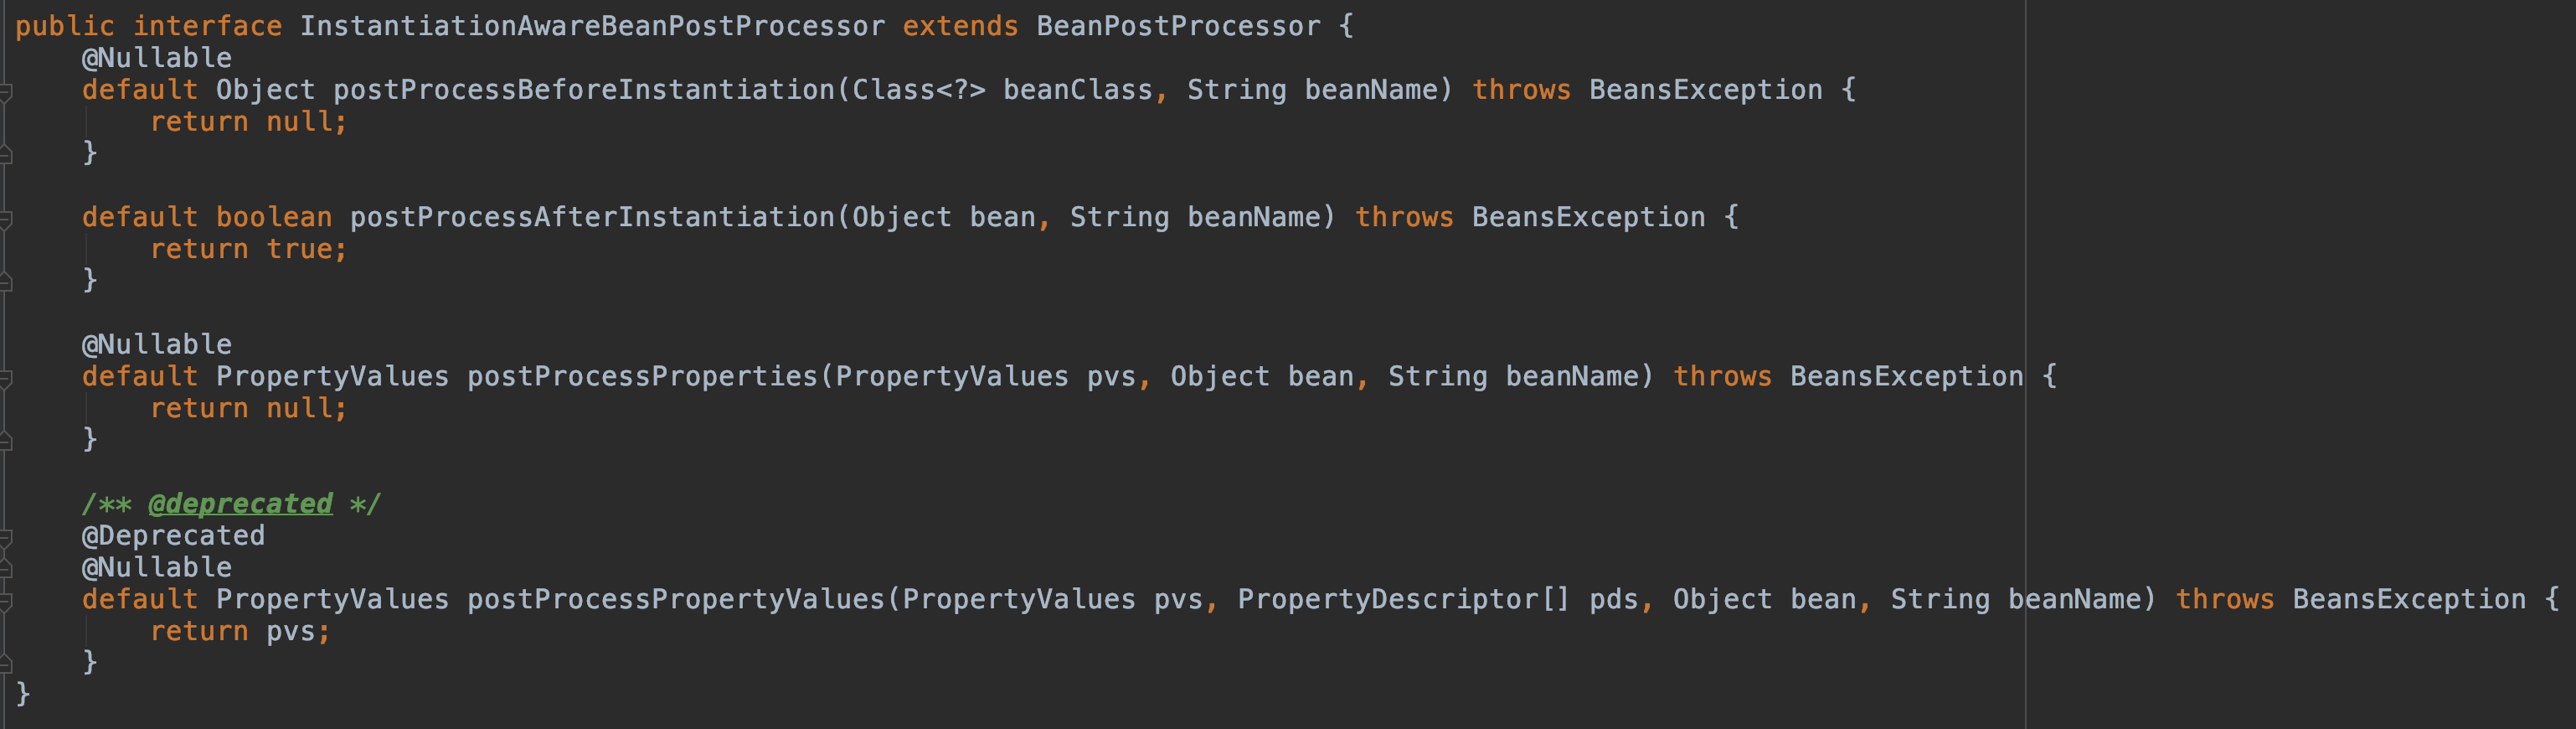The width and height of the screenshot is (2576, 729).
Task: Place caret on postProcessBeforeInstantiation method name
Action: (584, 90)
